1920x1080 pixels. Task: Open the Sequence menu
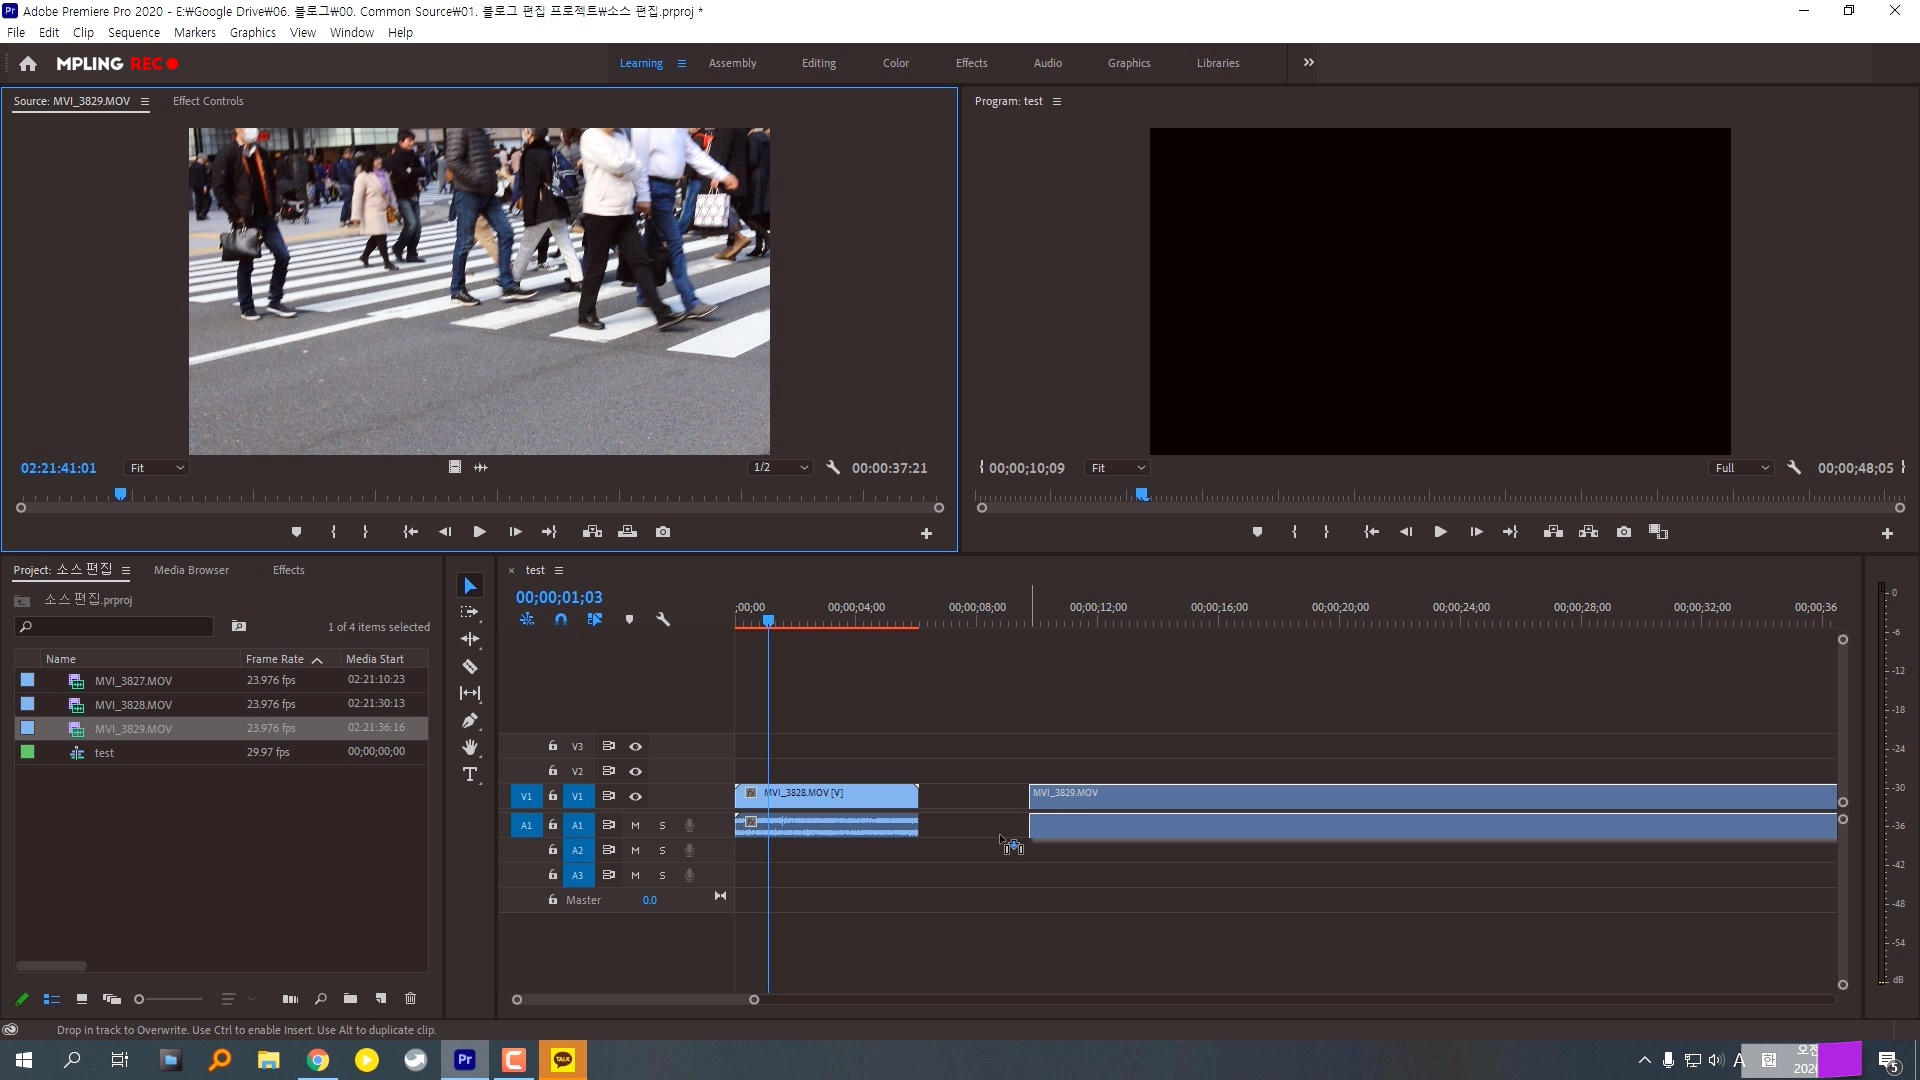133,32
